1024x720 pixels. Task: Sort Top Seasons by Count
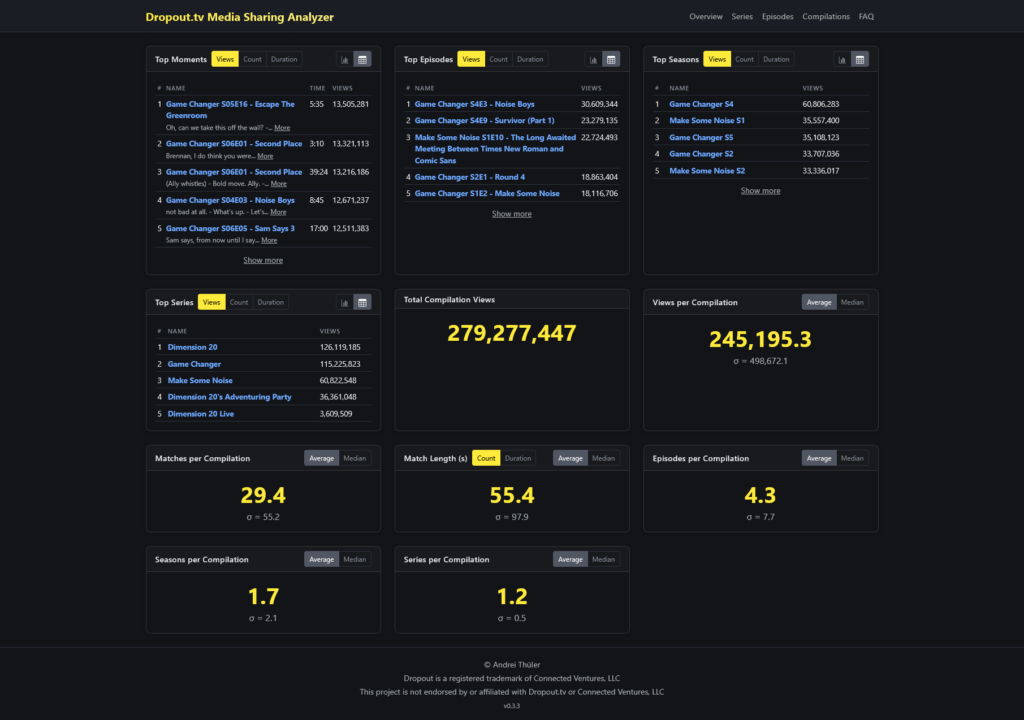[x=745, y=60]
